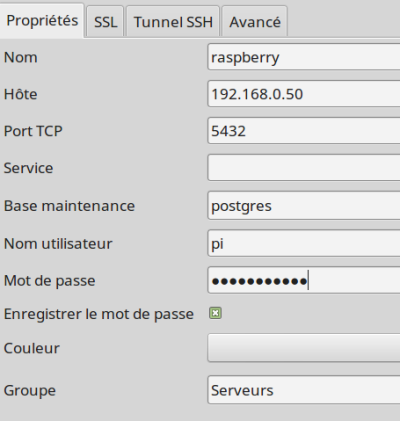Click the Nom utilisateur field containing pi
The image size is (400, 421).
[304, 243]
